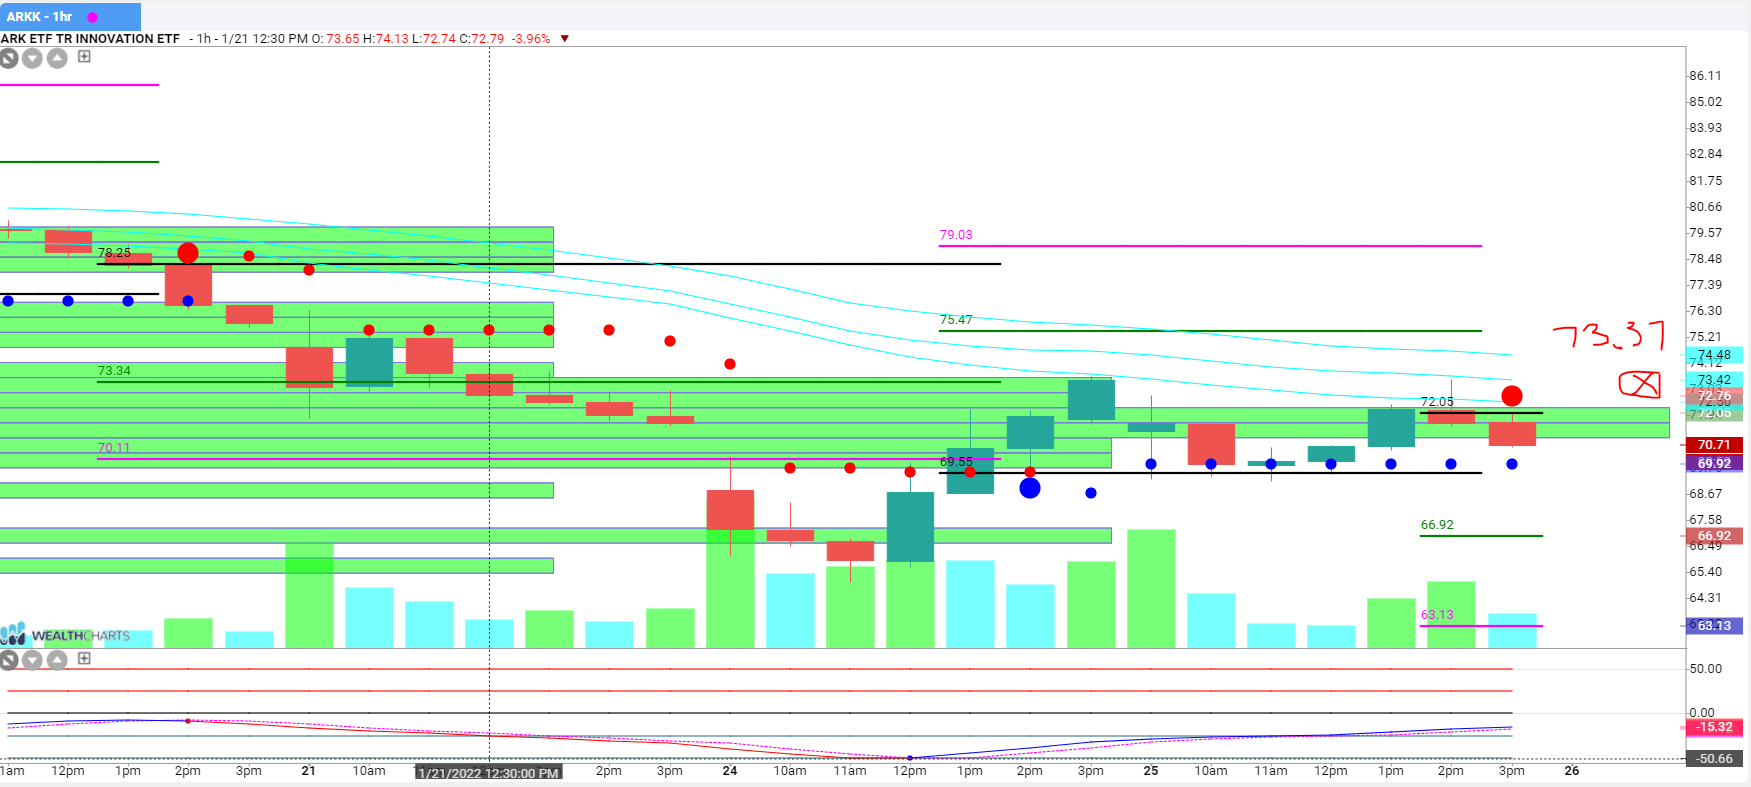Viewport: 1751px width, 787px height.
Task: Click the red 70.71 price tag on the axis
Action: click(x=1714, y=445)
